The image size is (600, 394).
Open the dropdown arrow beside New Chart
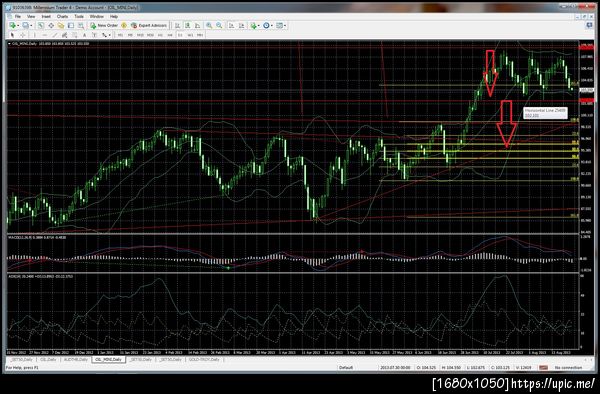click(x=18, y=26)
